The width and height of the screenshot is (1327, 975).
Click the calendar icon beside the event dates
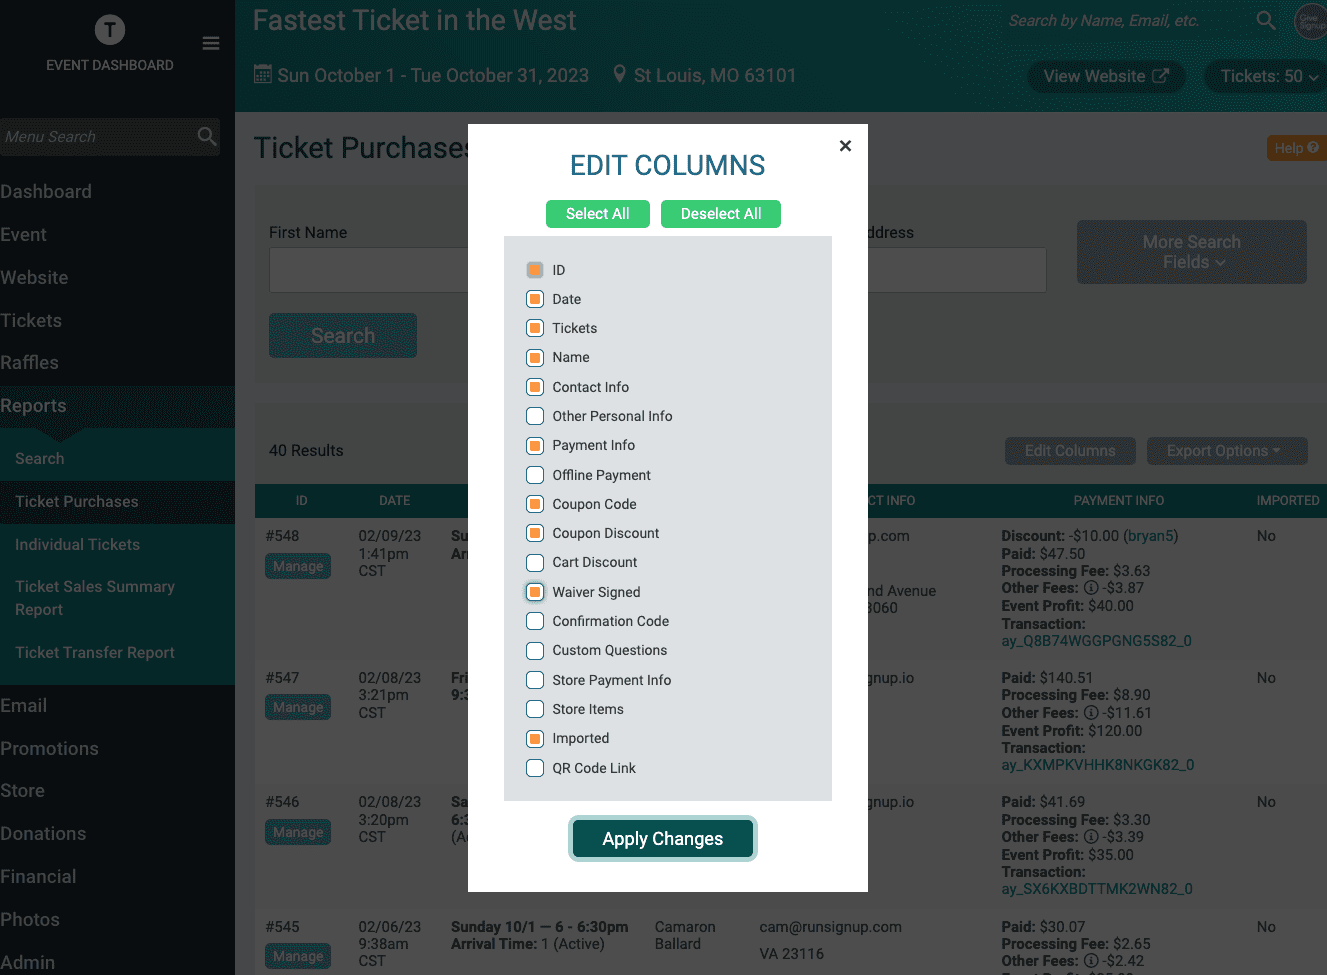click(x=261, y=75)
